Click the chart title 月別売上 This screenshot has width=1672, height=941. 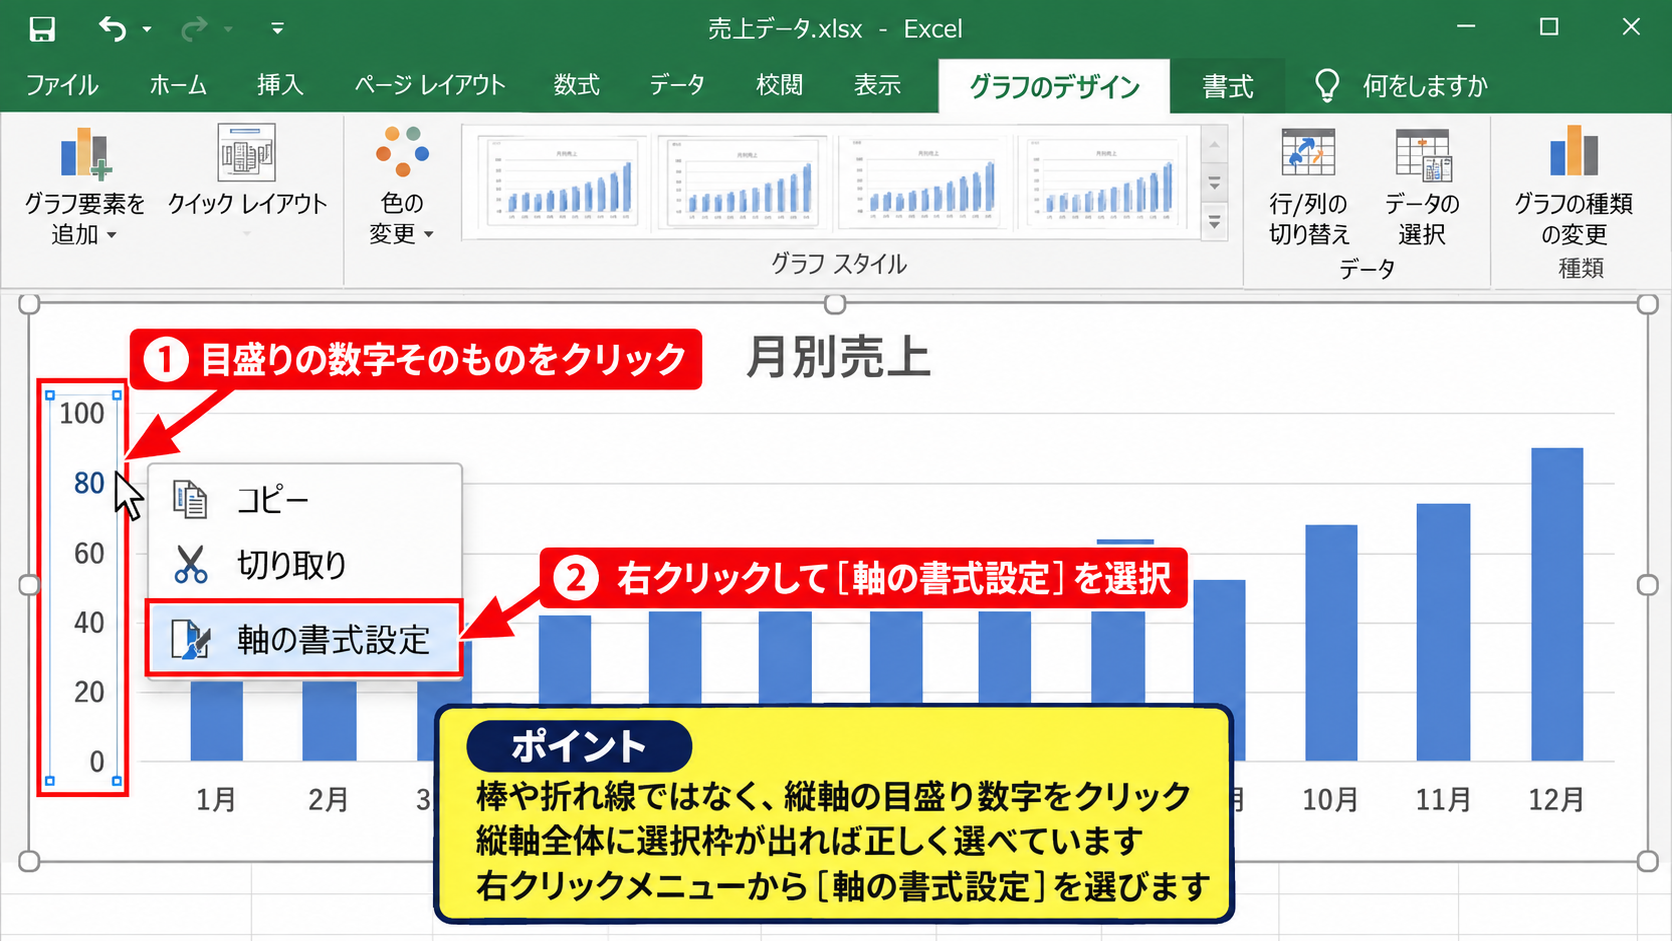click(x=838, y=357)
